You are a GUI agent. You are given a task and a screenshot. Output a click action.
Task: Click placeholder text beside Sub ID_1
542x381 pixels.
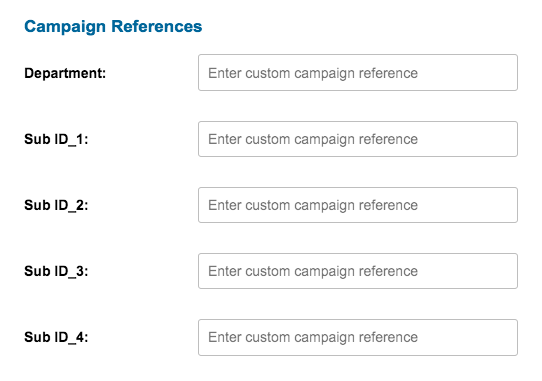[313, 139]
